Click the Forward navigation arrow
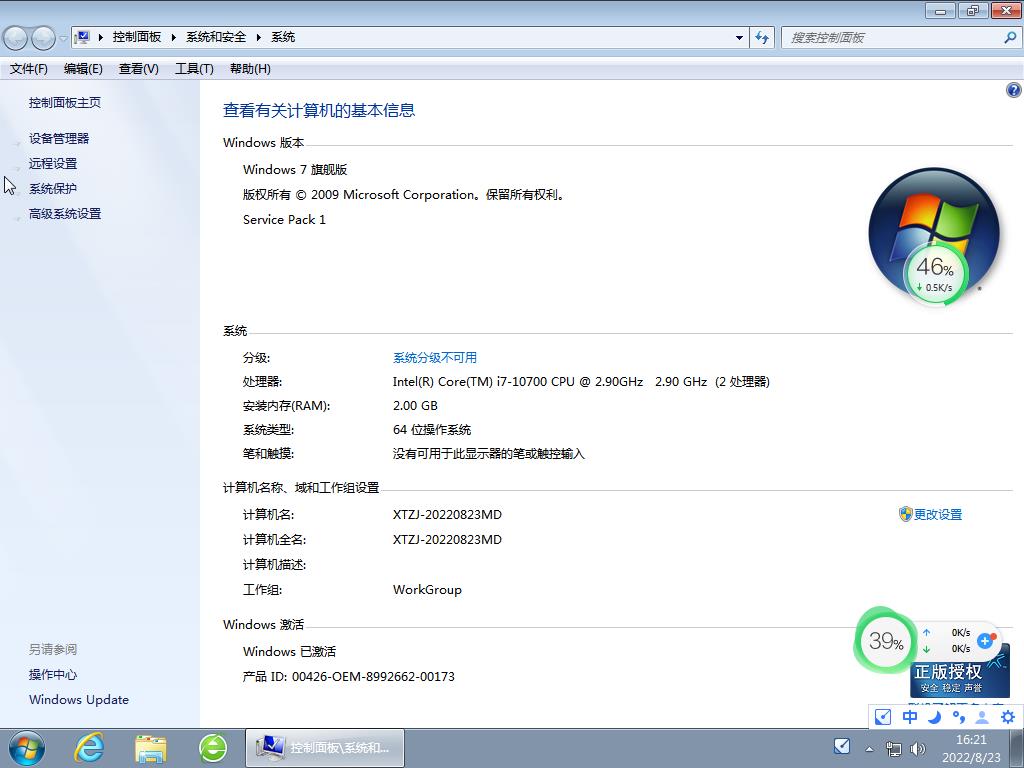The height and width of the screenshot is (768, 1024). 43,38
